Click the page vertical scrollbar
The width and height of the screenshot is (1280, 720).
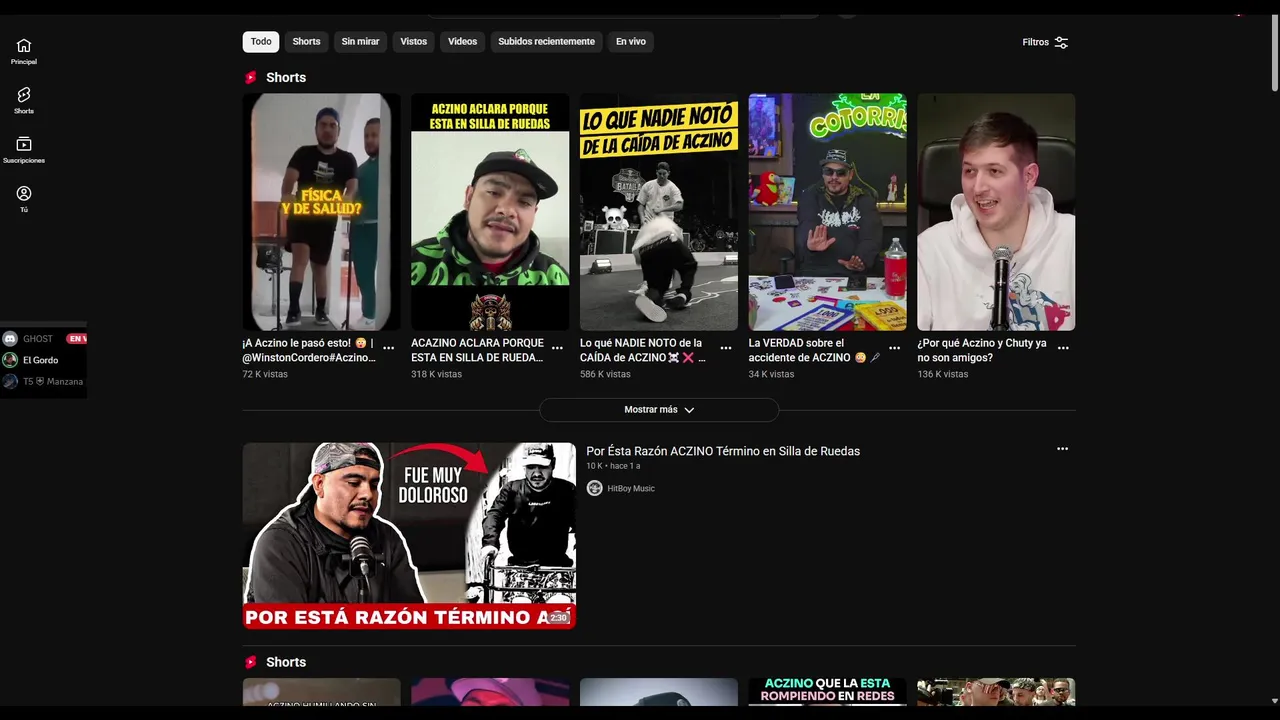coord(1274,55)
